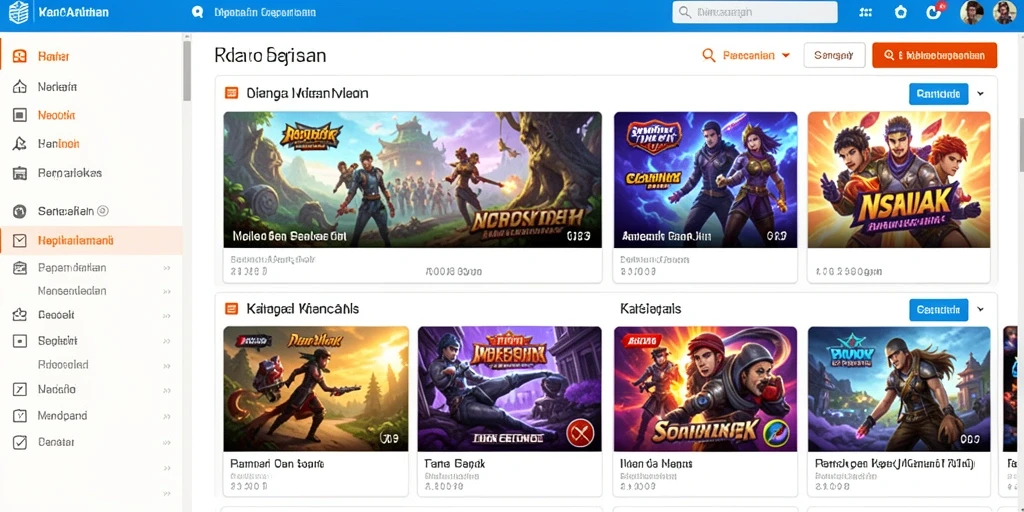1024x512 pixels.
Task: Click the round chat icon beside Dipanain text
Action: tap(197, 12)
